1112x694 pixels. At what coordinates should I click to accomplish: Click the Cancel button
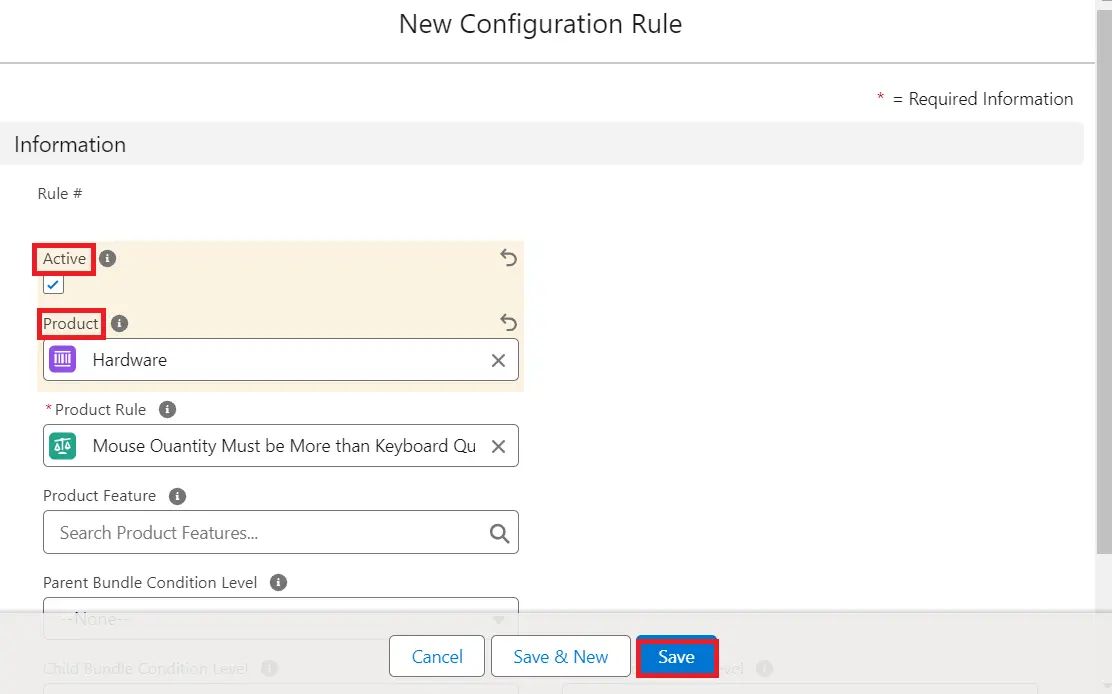(437, 657)
